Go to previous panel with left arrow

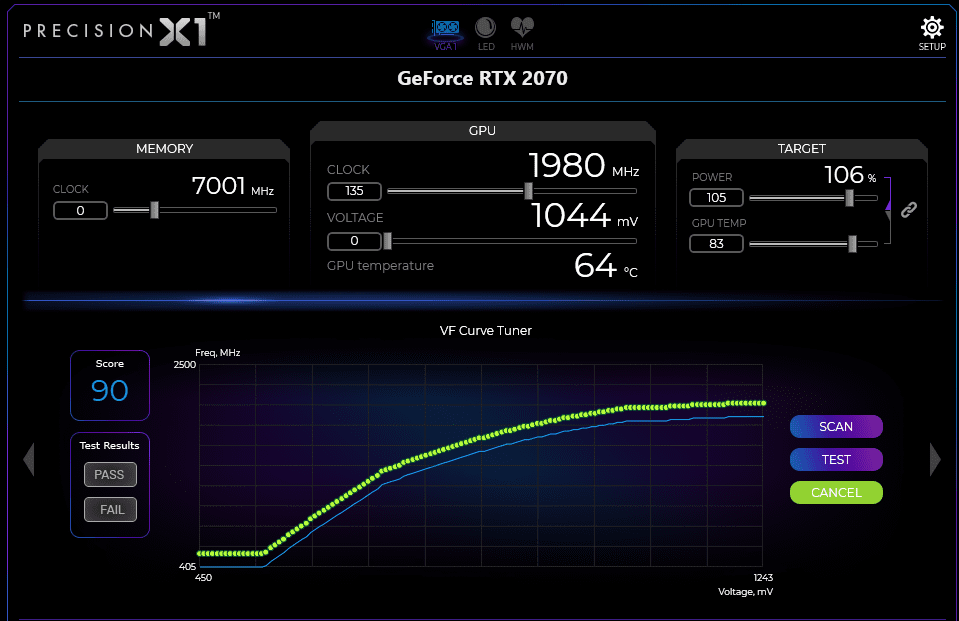29,459
